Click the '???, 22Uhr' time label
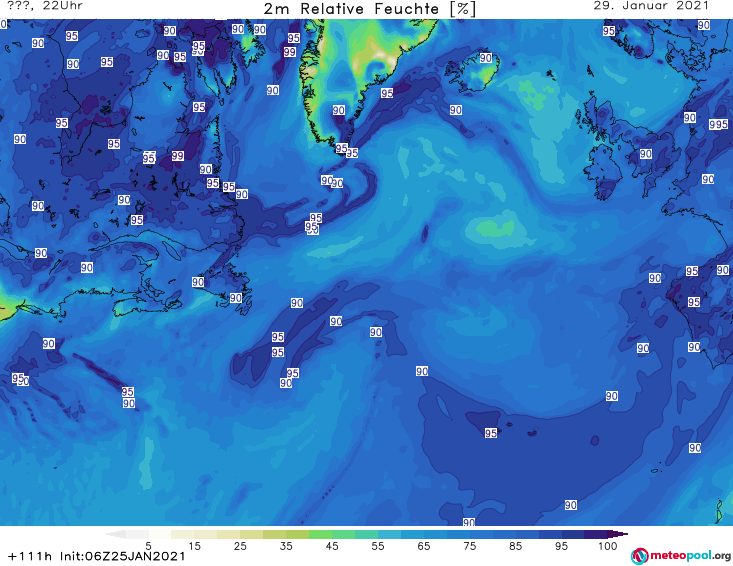The image size is (733, 566). click(45, 6)
